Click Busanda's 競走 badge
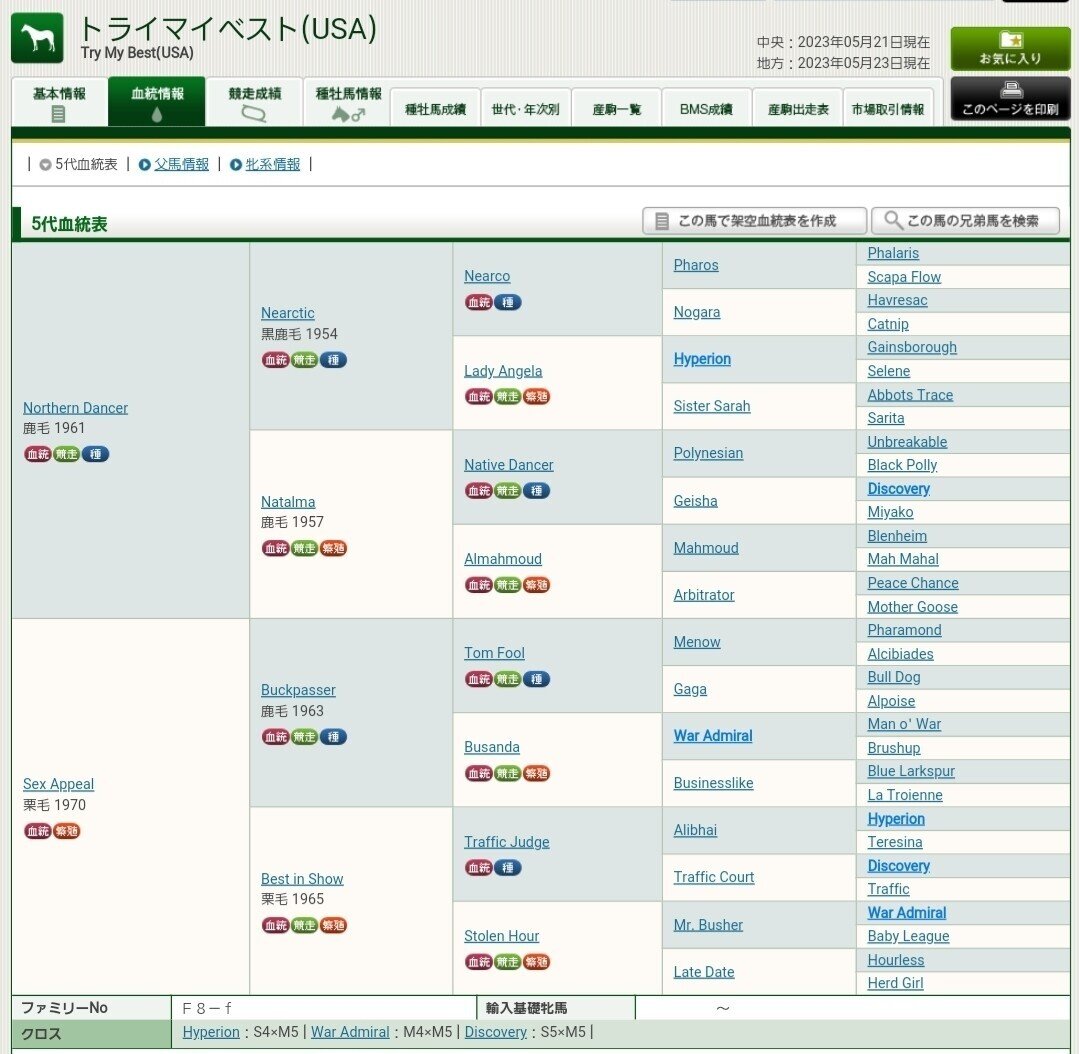This screenshot has width=1079, height=1054. (x=507, y=773)
